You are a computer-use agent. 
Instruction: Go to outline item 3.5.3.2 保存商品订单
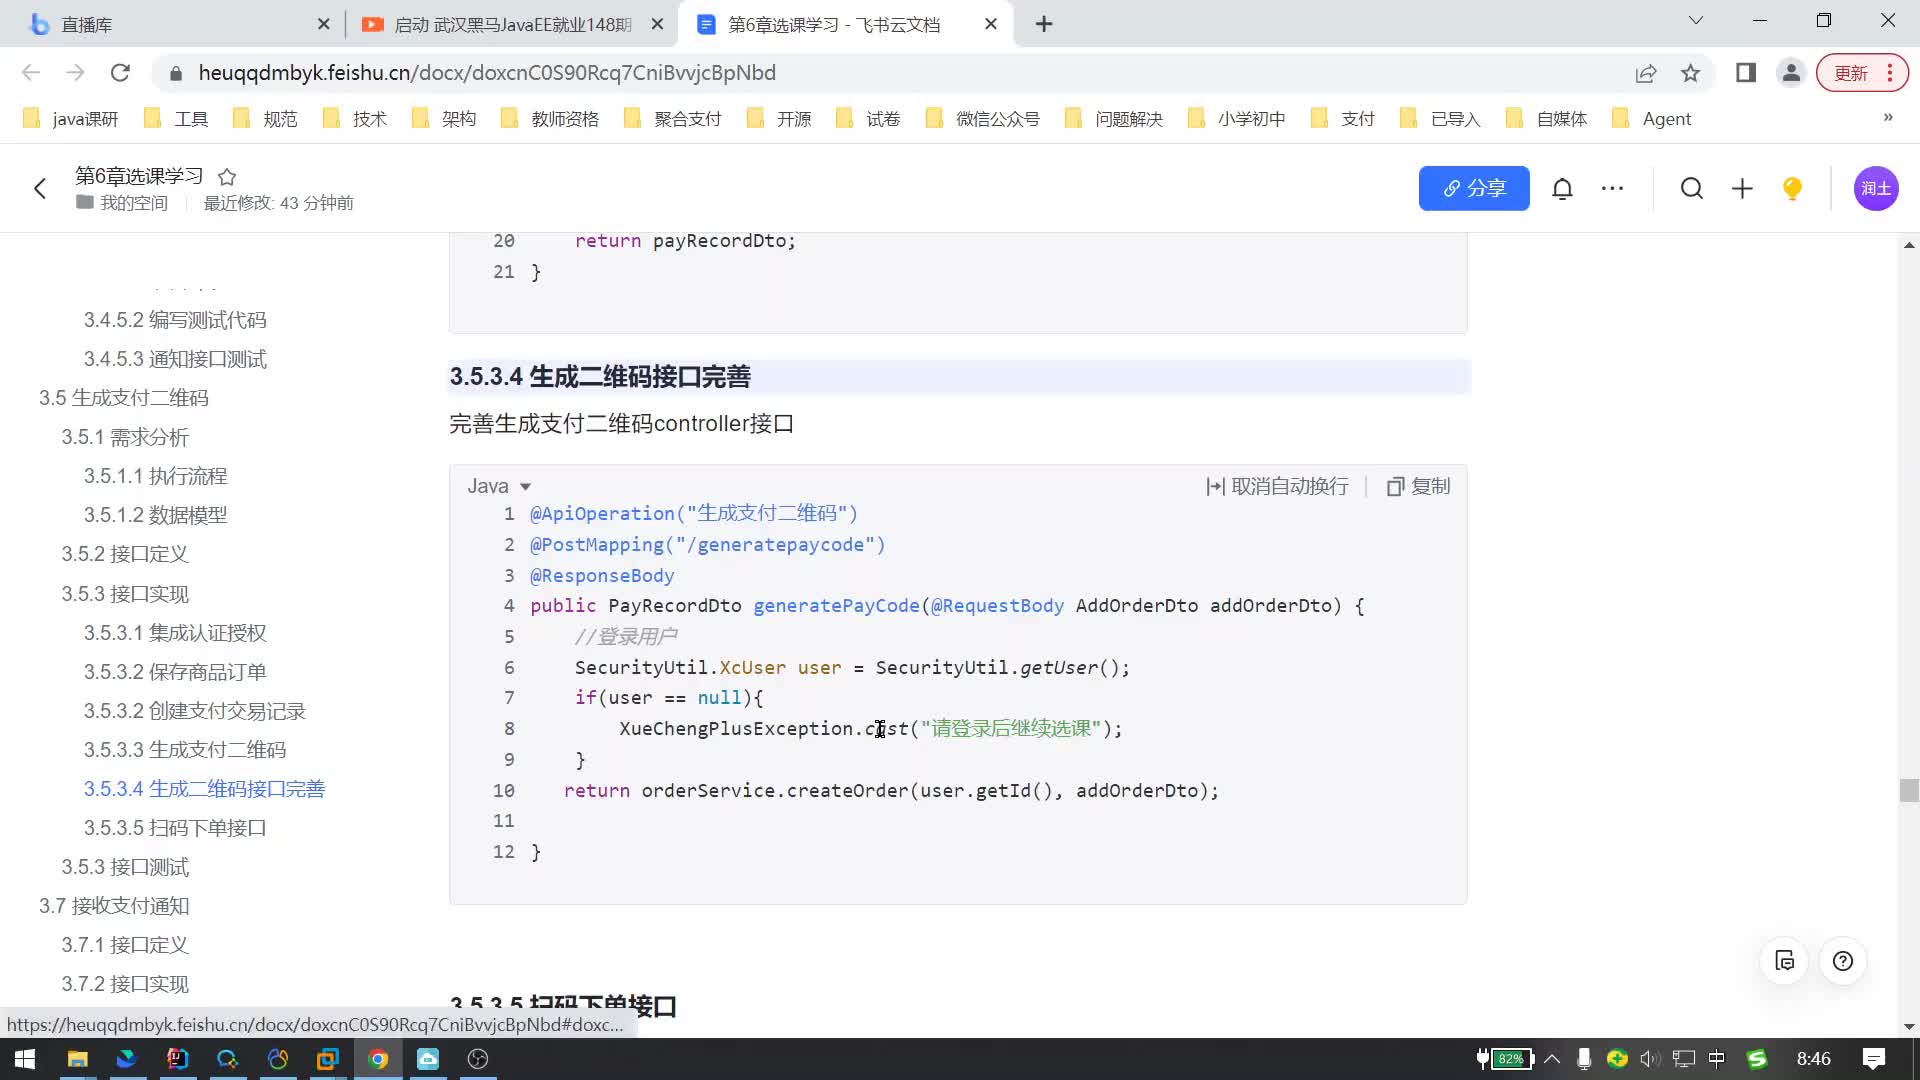tap(175, 672)
